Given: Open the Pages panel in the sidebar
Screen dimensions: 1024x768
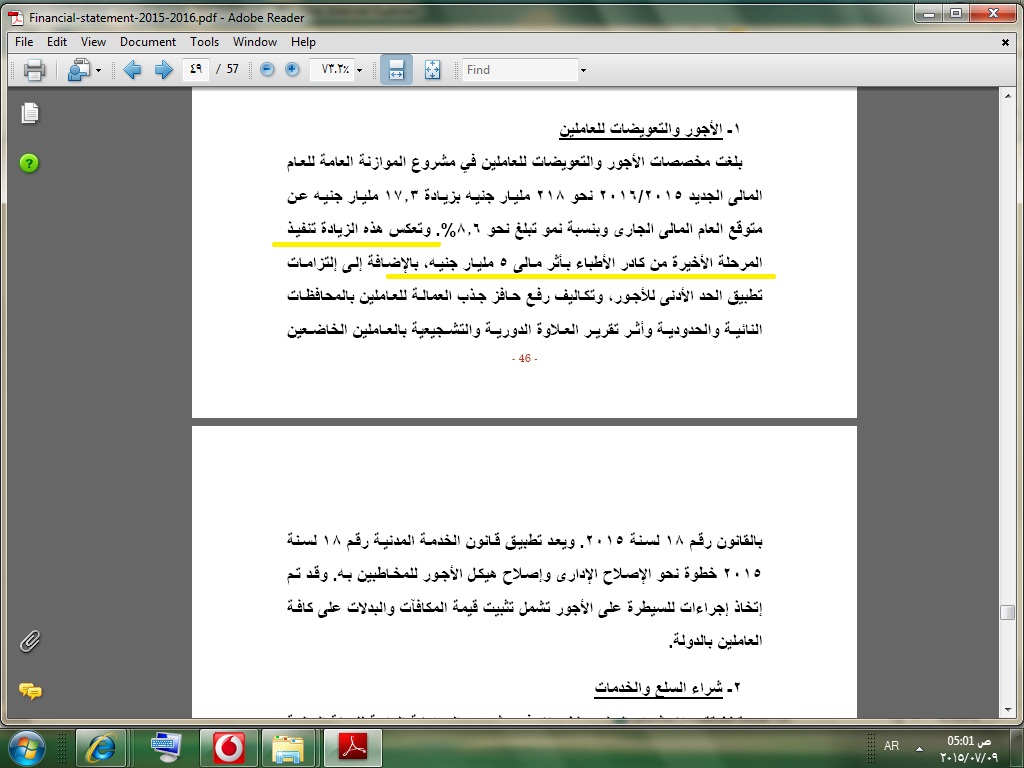Looking at the screenshot, I should point(29,113).
